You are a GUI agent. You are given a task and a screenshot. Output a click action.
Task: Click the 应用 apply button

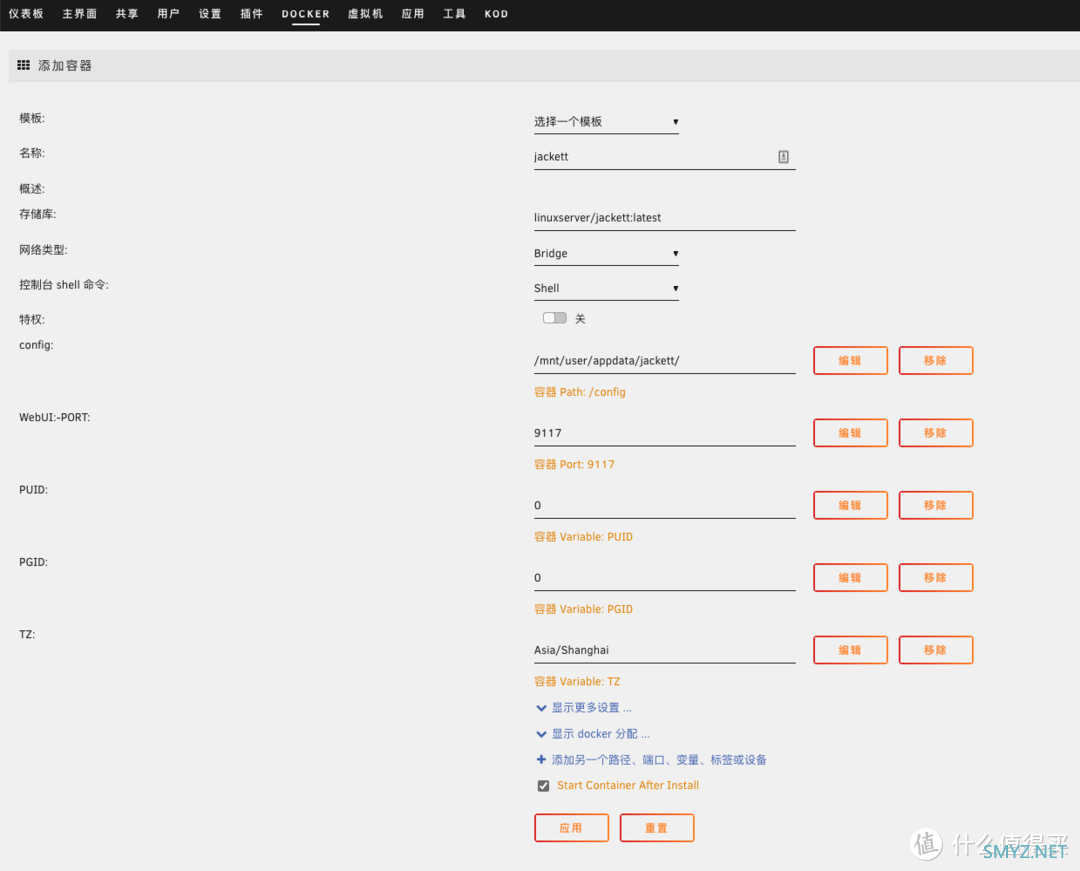tap(571, 828)
